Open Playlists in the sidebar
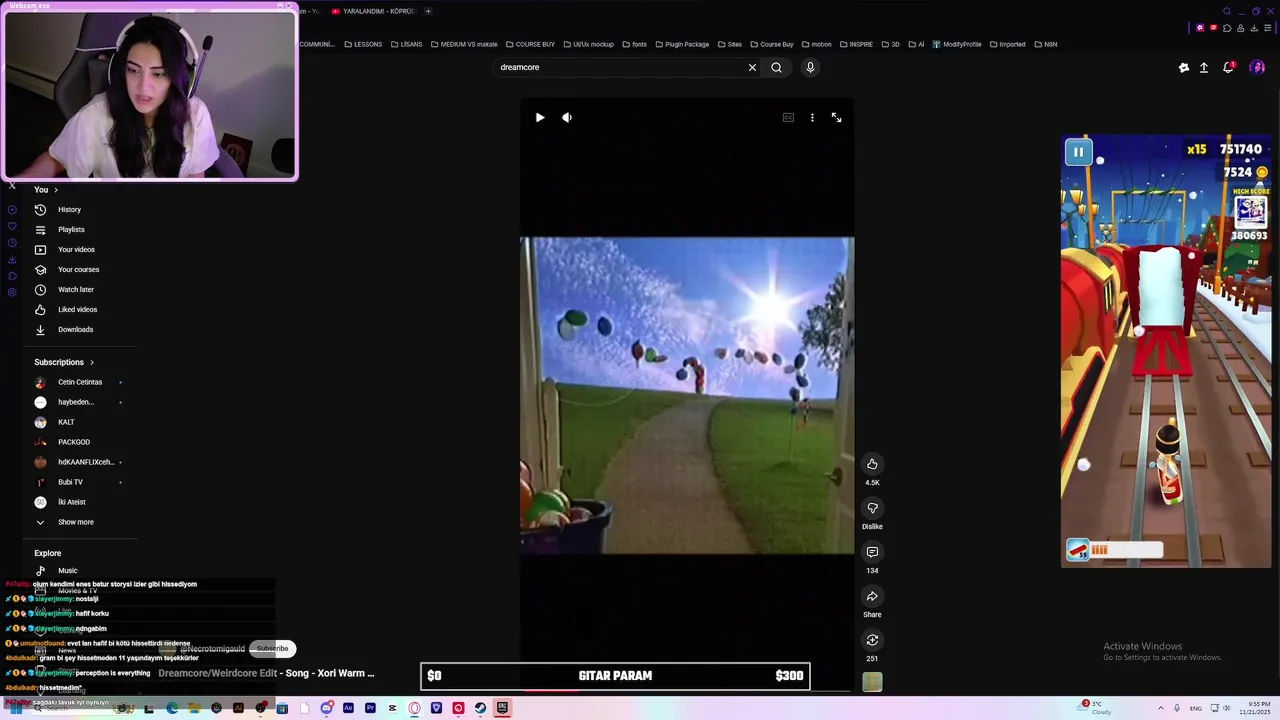Screen dimensions: 1280x720 (x=71, y=229)
